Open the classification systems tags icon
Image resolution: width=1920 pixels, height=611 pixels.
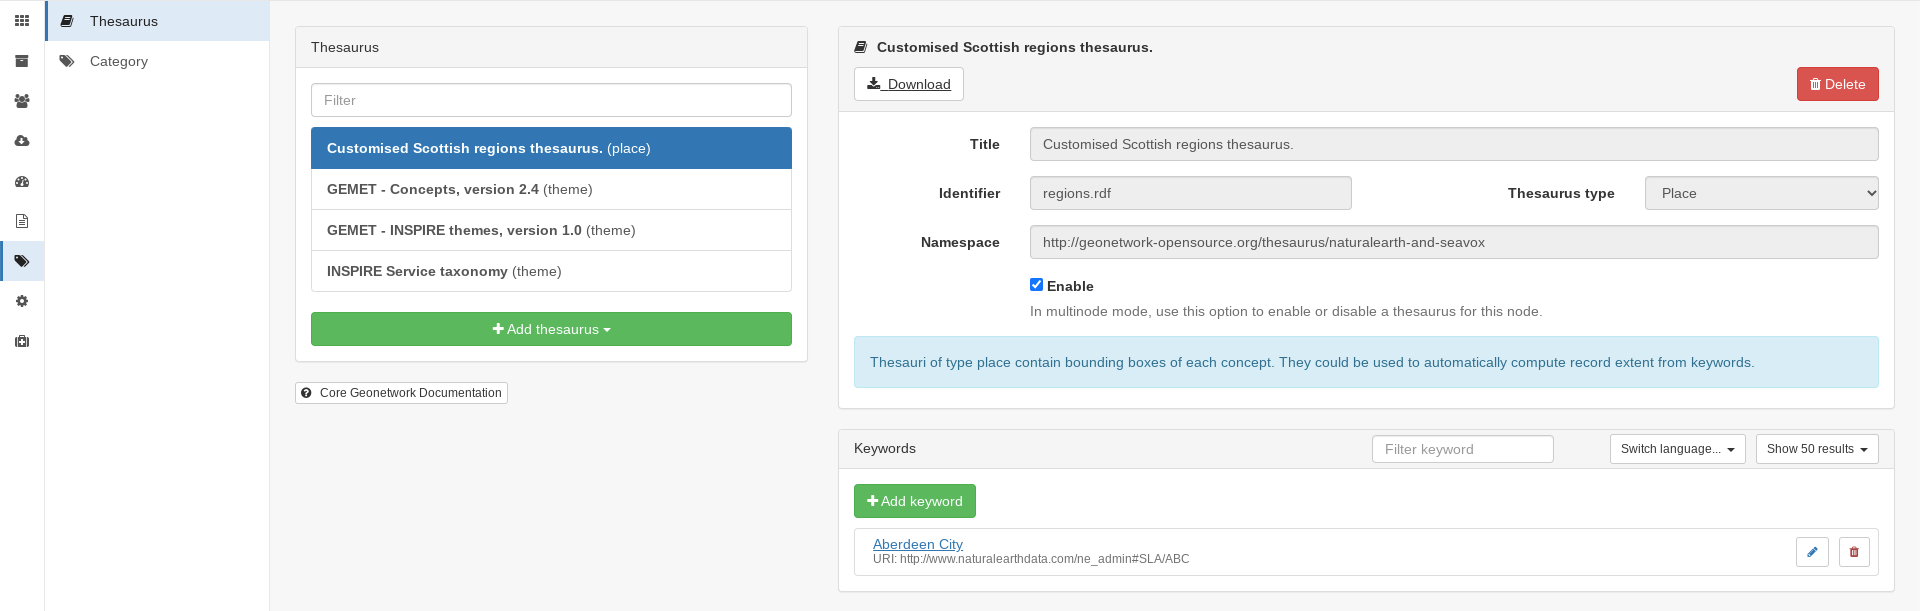point(22,261)
